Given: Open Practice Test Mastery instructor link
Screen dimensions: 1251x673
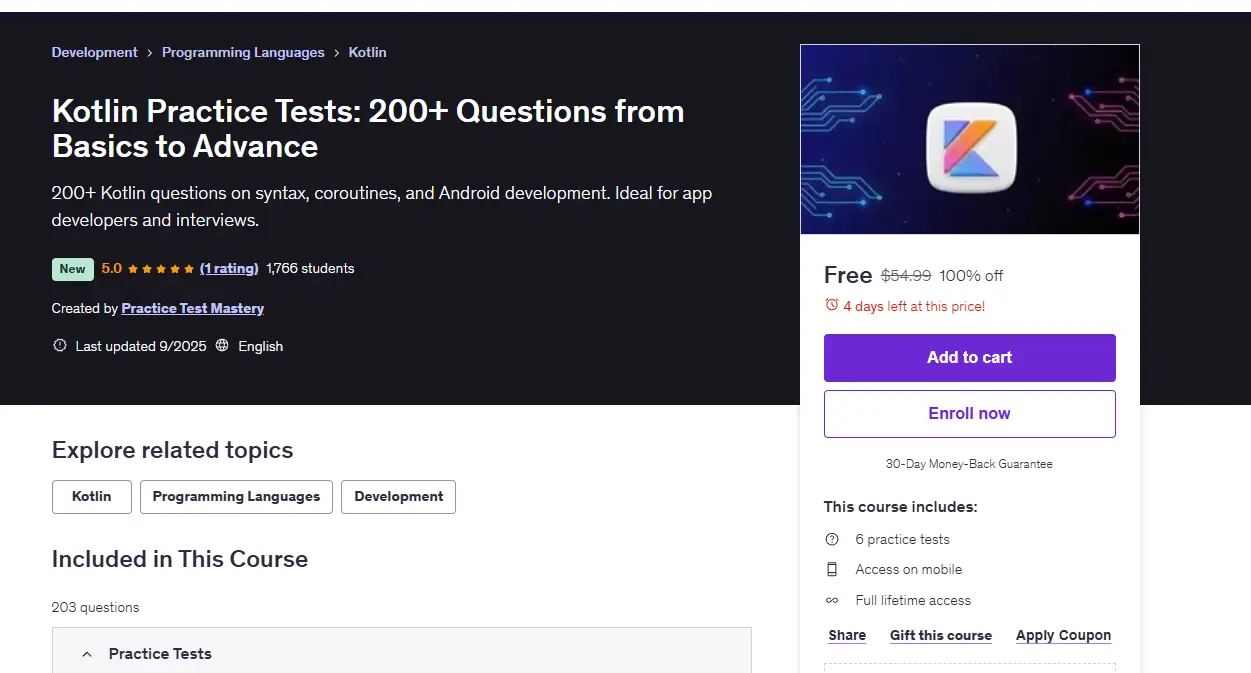Looking at the screenshot, I should 193,308.
